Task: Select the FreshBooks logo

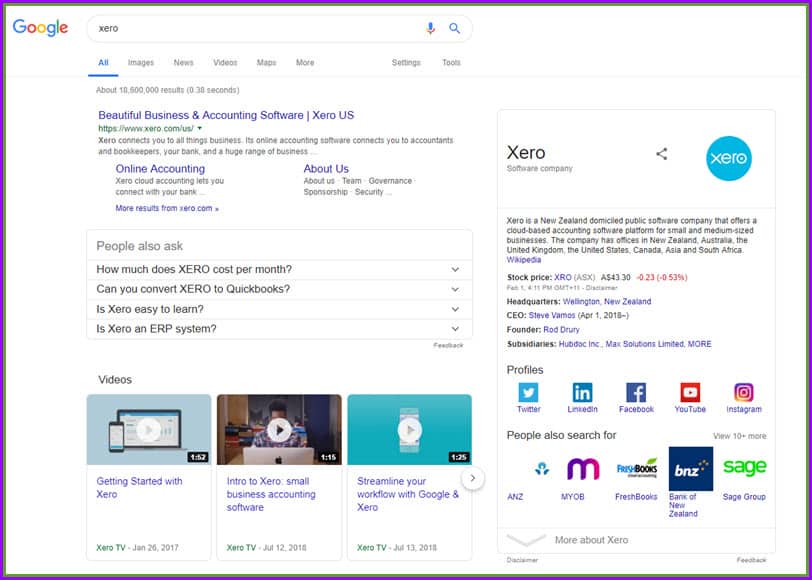Action: pyautogui.click(x=637, y=469)
